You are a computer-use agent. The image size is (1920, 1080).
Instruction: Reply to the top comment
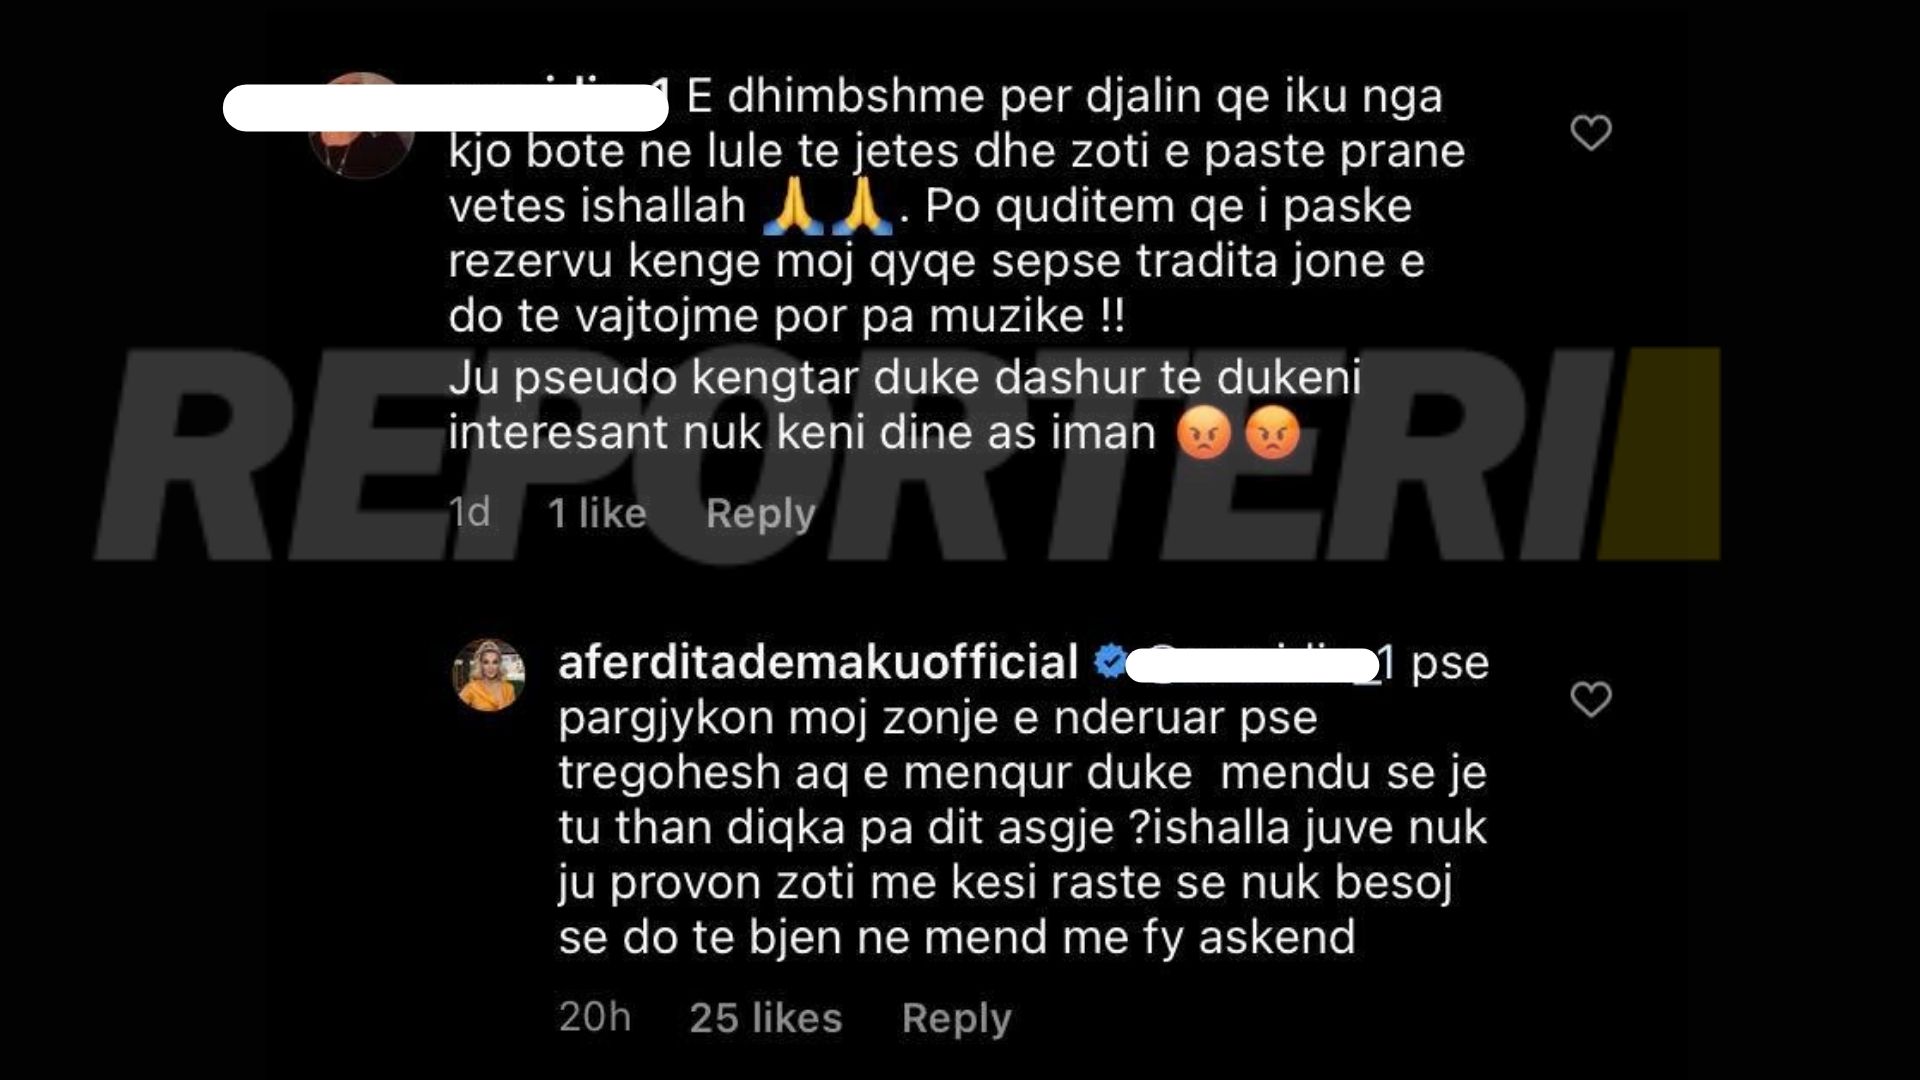[x=761, y=514]
